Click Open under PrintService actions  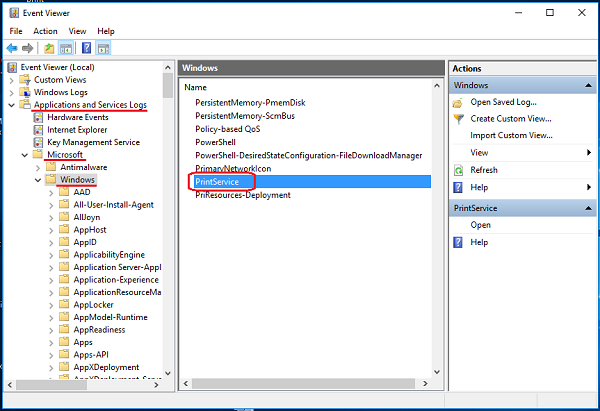pos(480,225)
